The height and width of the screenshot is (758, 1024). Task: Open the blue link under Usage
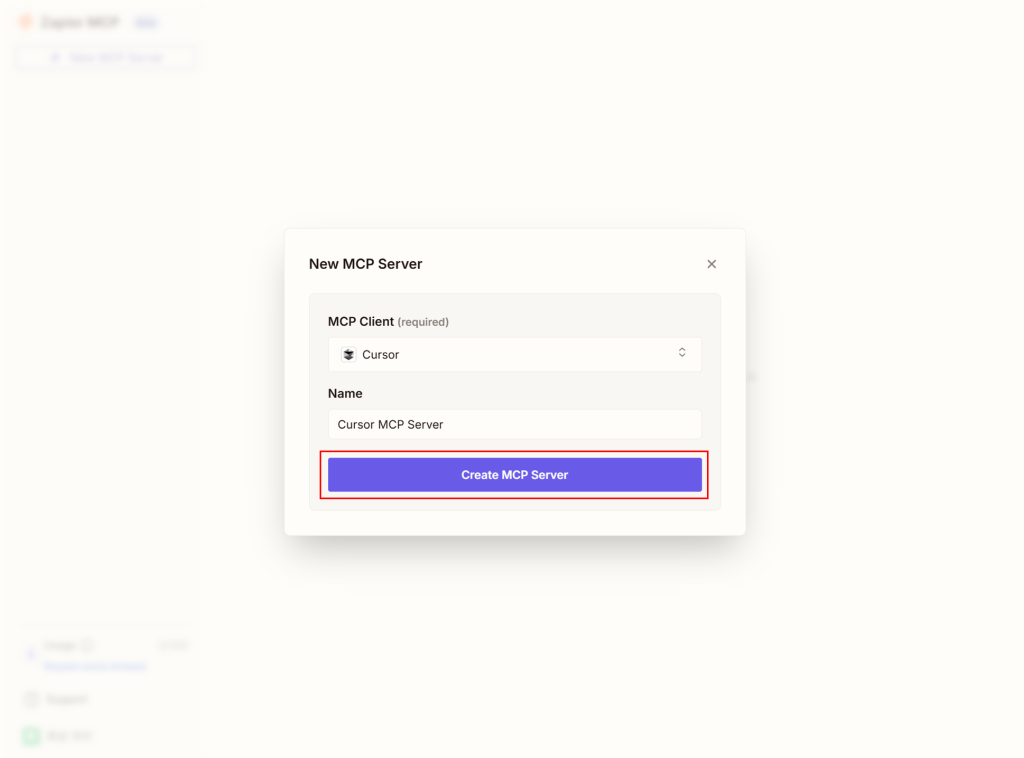click(95, 666)
